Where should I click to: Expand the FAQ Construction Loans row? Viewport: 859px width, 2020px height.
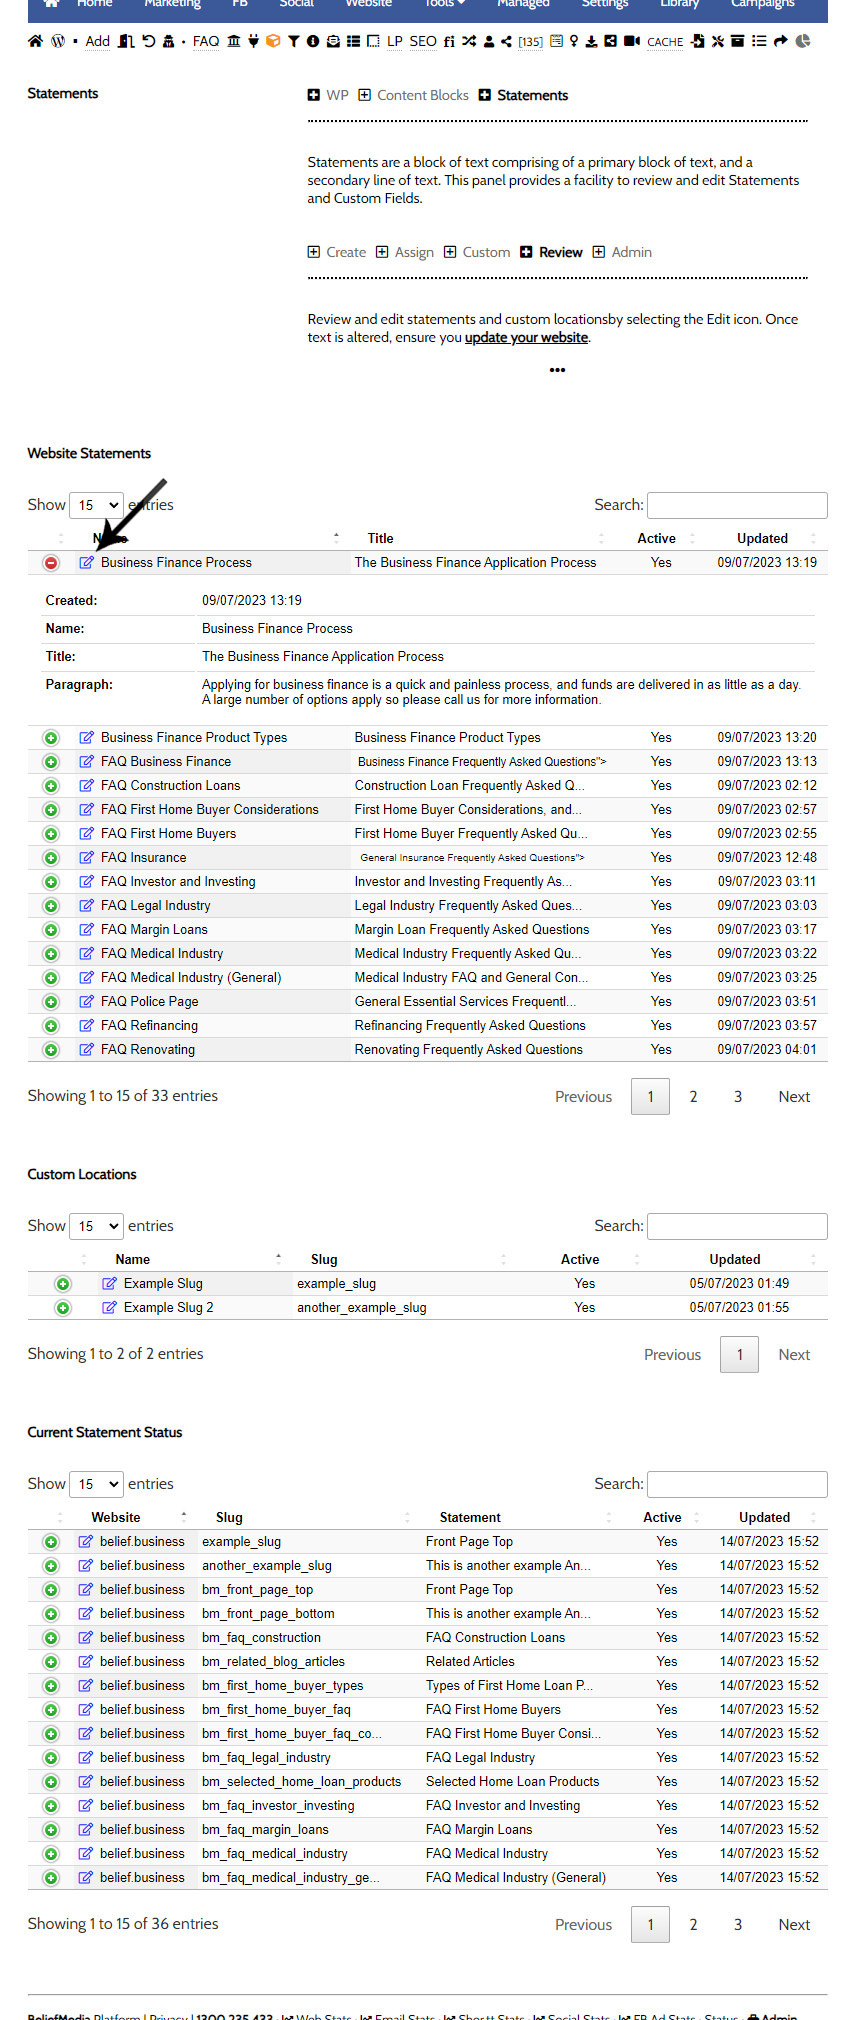tap(51, 786)
